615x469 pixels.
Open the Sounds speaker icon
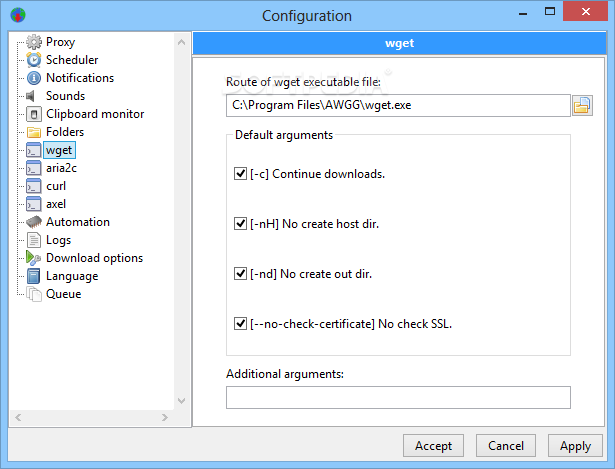pyautogui.click(x=31, y=96)
